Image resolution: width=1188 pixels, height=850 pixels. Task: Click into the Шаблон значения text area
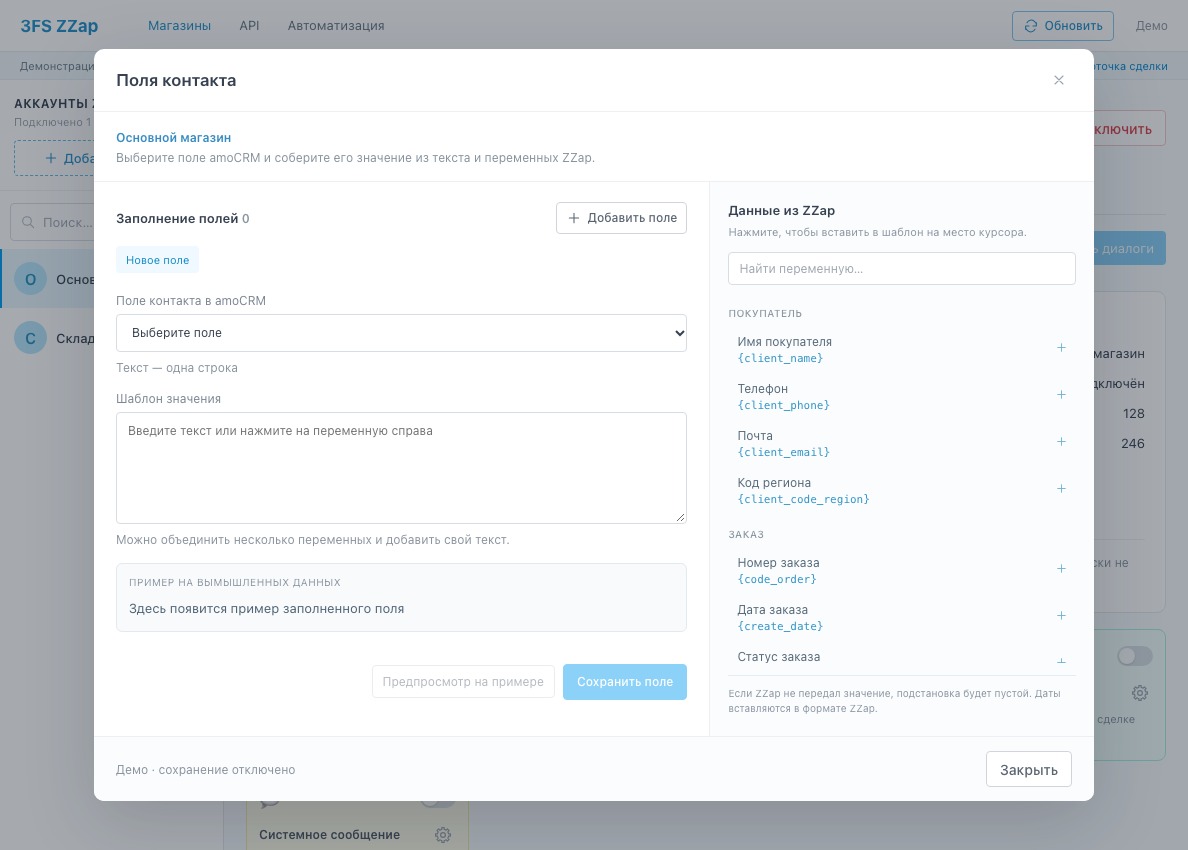tap(402, 468)
